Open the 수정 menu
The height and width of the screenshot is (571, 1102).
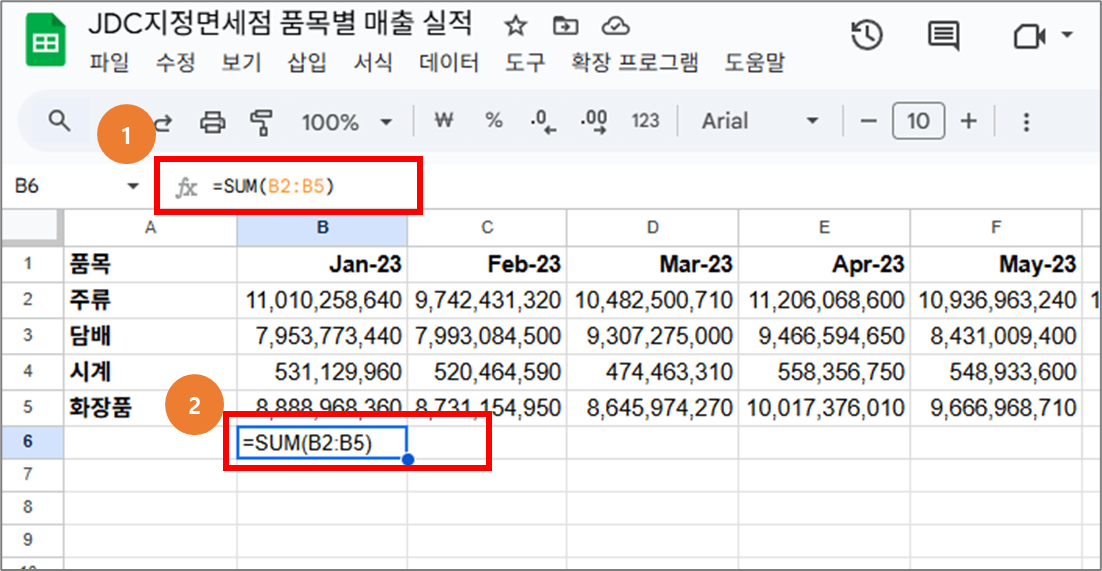coord(175,64)
